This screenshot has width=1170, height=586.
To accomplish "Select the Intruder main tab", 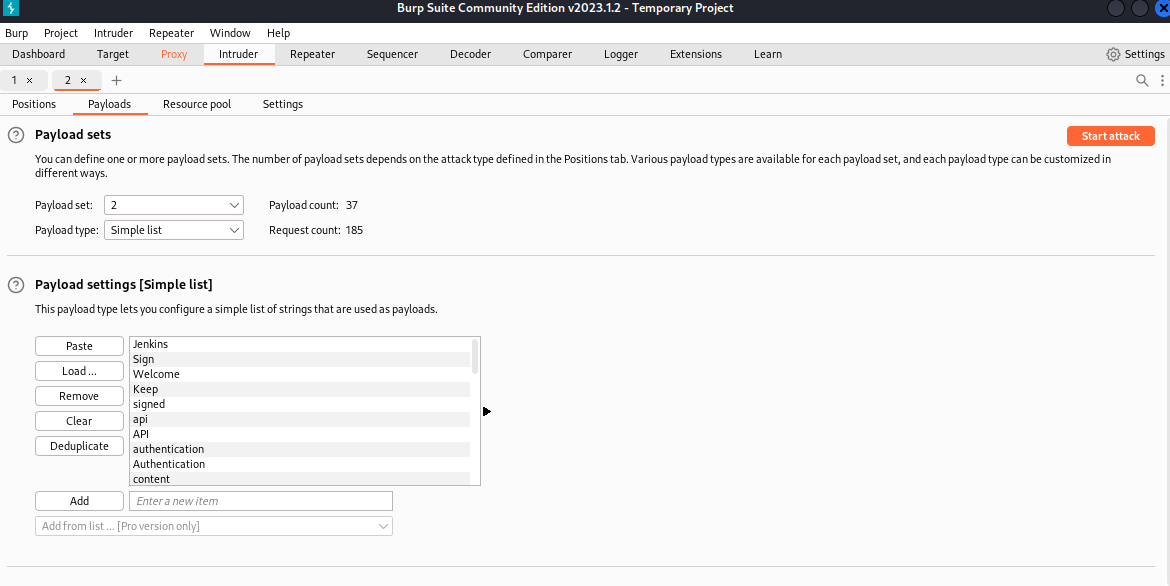I will [x=239, y=54].
